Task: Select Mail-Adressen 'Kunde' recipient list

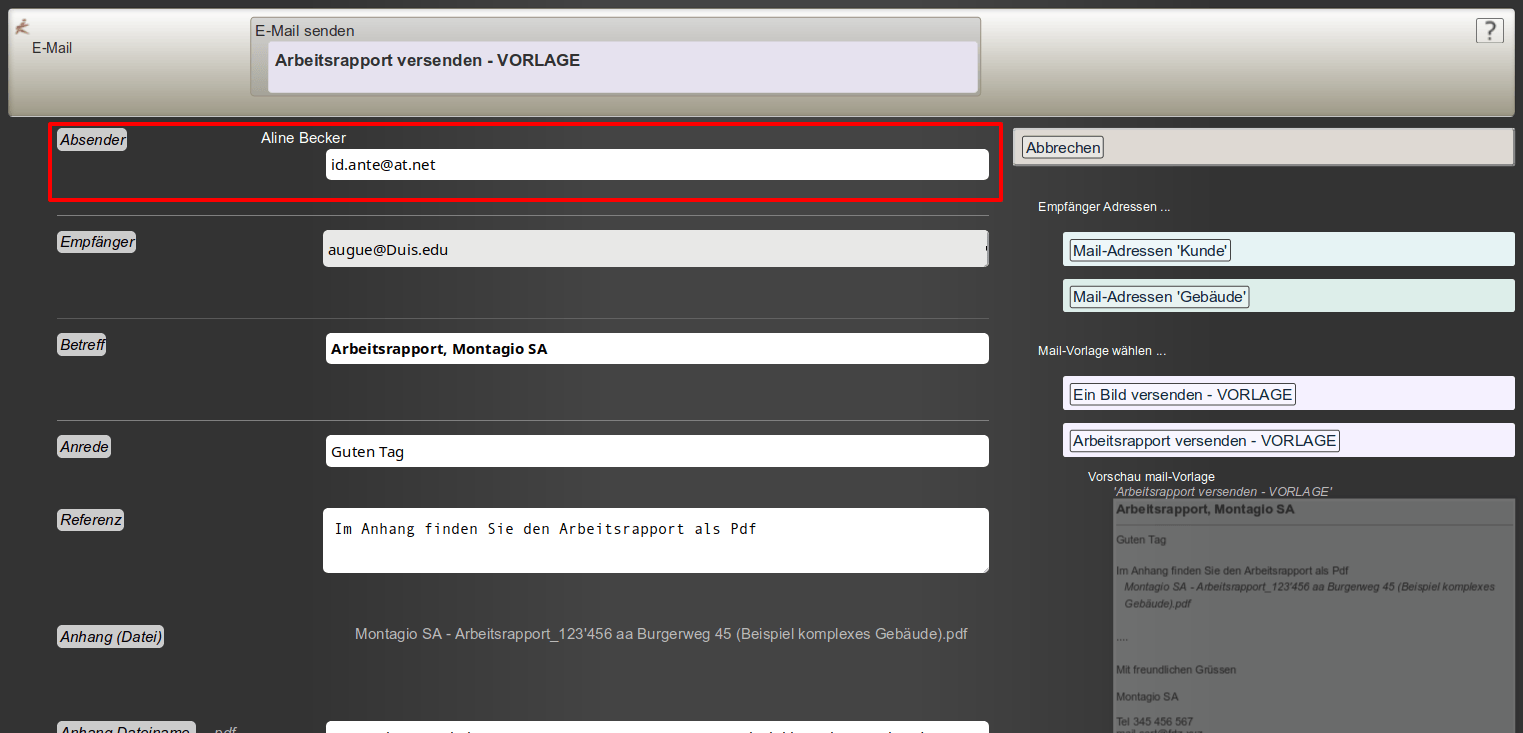Action: click(x=1150, y=251)
